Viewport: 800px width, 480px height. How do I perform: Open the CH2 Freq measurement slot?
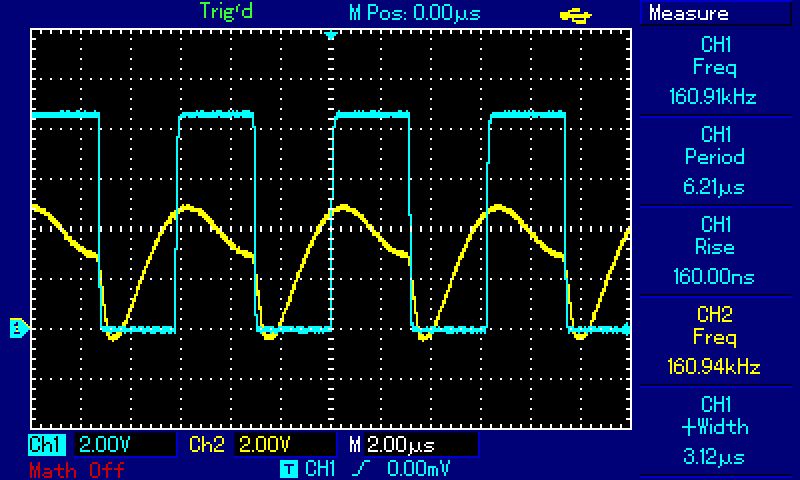(714, 340)
